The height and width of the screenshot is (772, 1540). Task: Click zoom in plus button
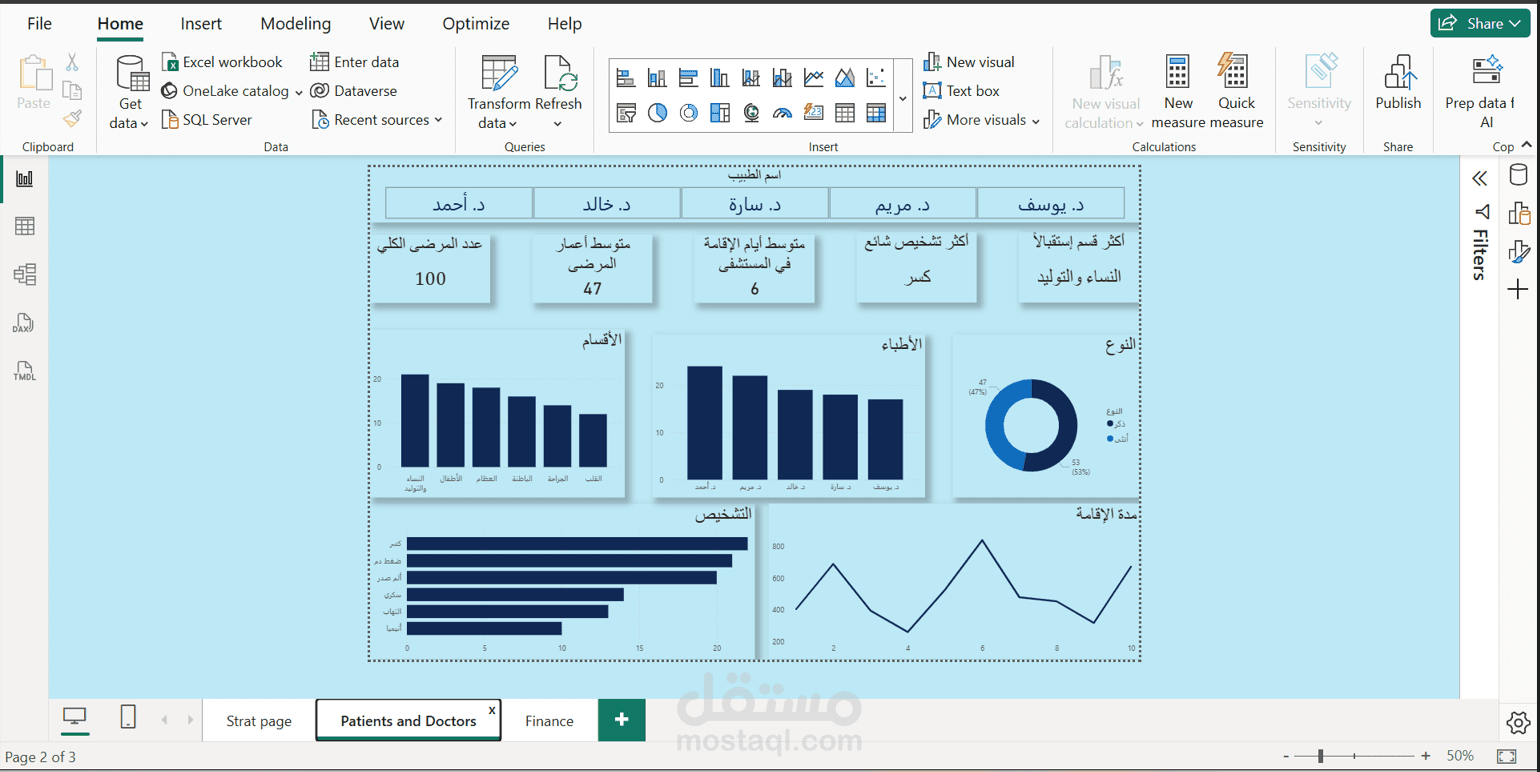tap(1426, 756)
